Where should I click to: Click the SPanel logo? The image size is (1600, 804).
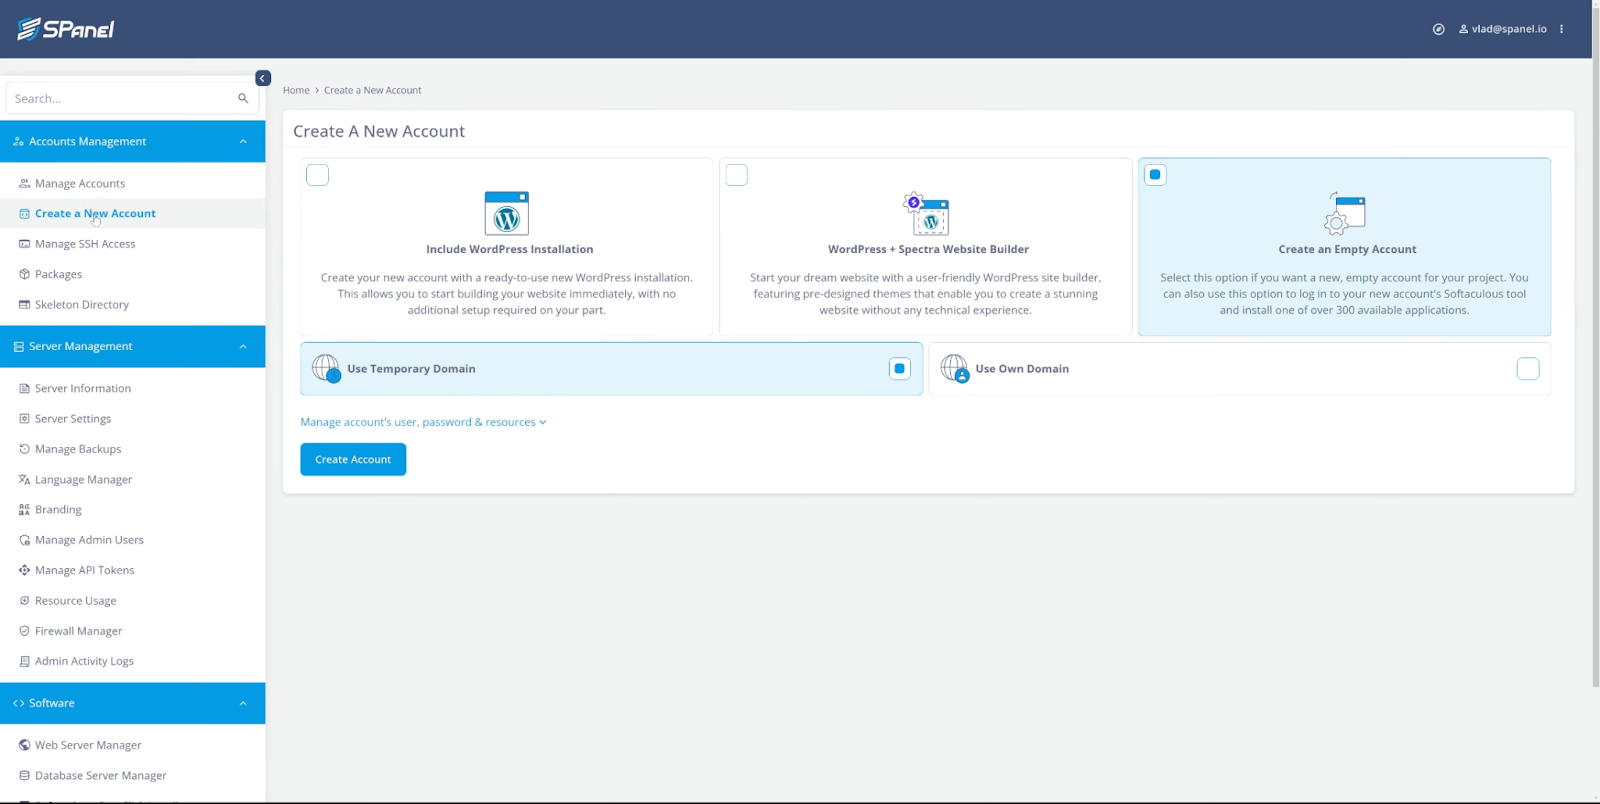click(65, 29)
